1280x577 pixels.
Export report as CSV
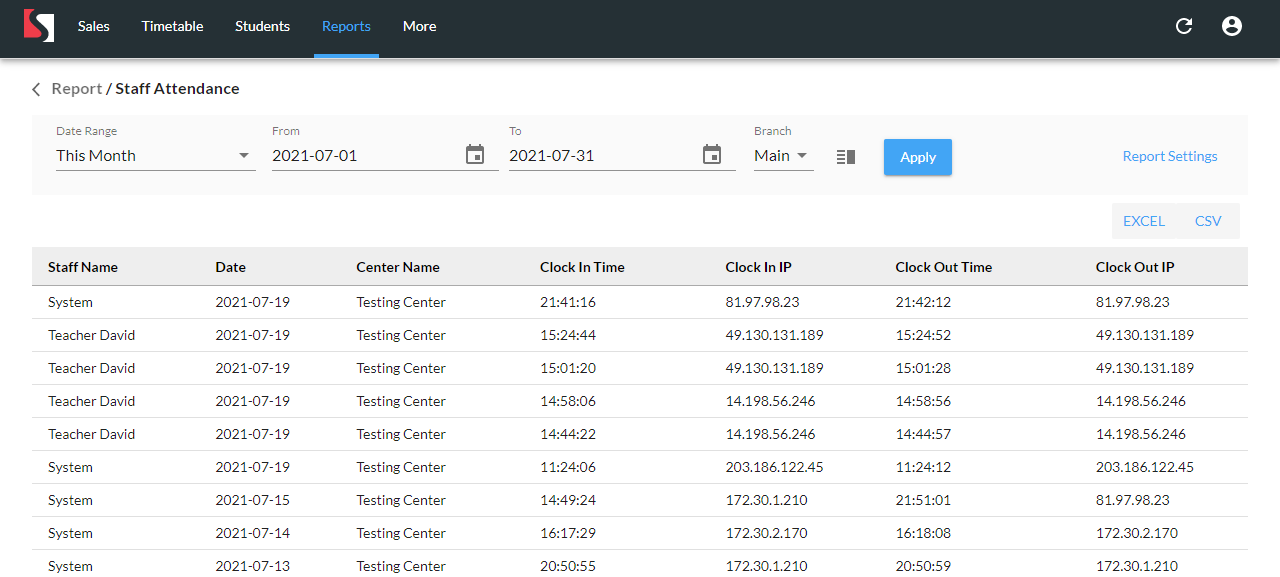tap(1208, 221)
